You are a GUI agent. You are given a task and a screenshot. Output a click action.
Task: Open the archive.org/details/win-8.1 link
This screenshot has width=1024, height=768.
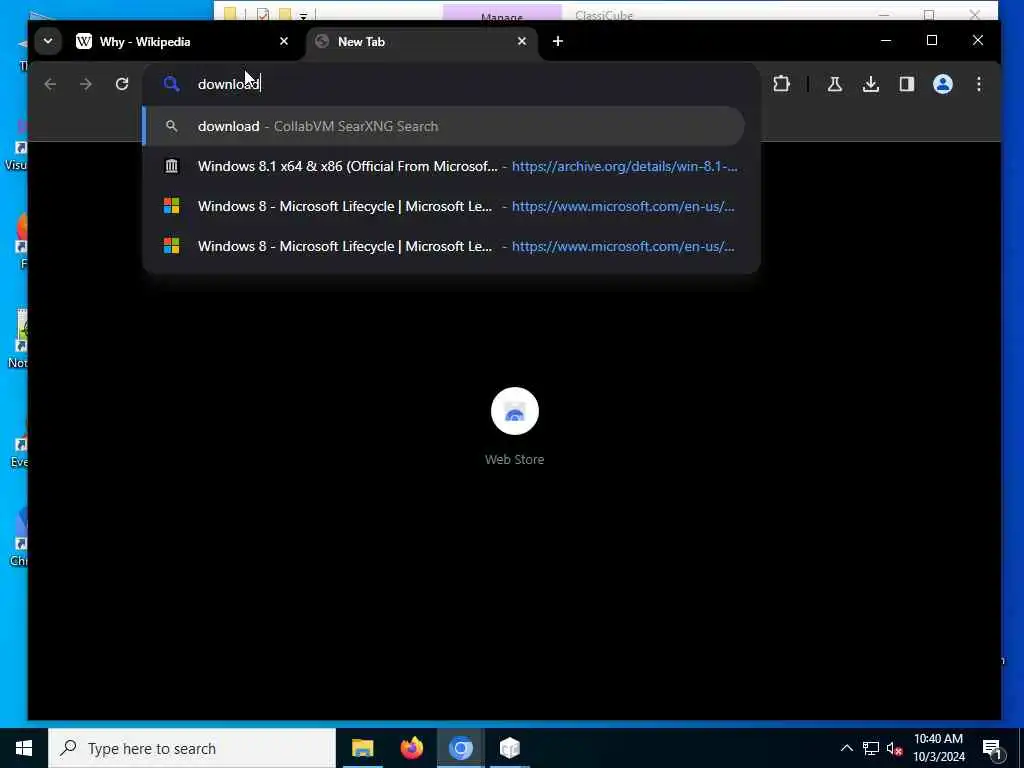(624, 167)
